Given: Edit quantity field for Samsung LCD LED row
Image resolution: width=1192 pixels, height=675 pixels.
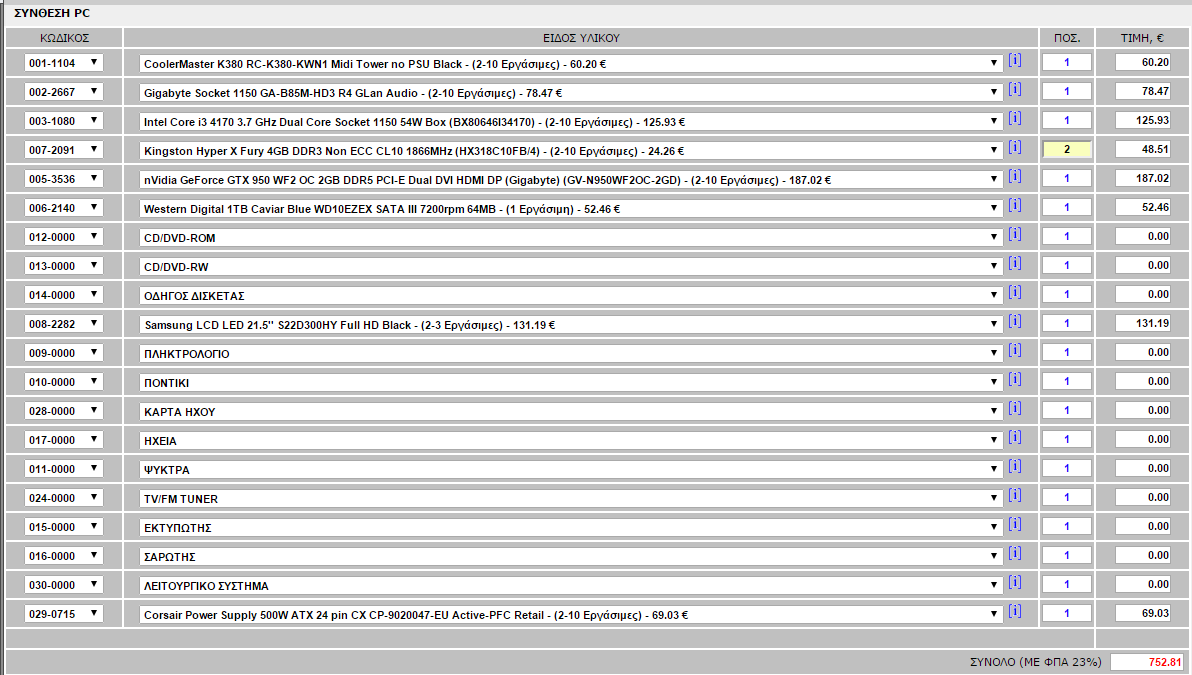Looking at the screenshot, I should 1067,323.
